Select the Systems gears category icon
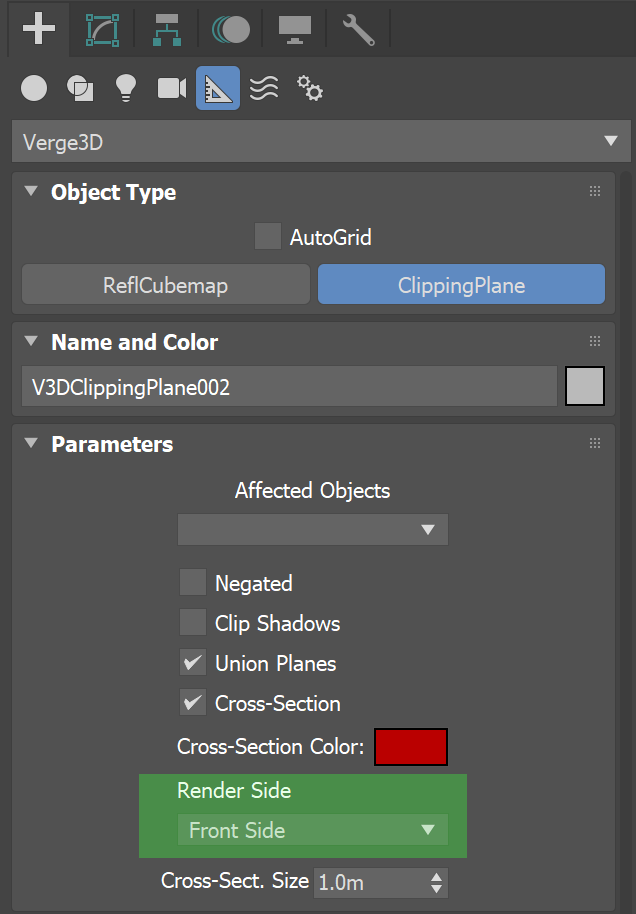 pos(310,89)
